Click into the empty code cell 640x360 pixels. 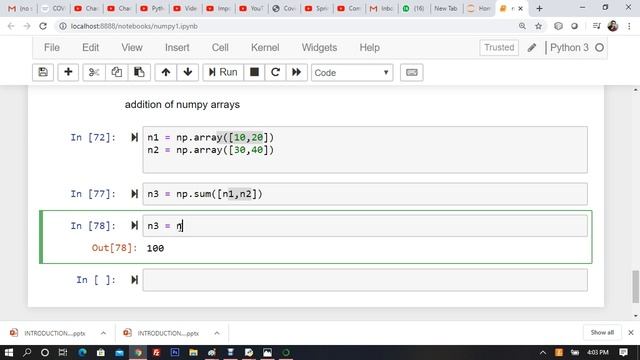[365, 280]
